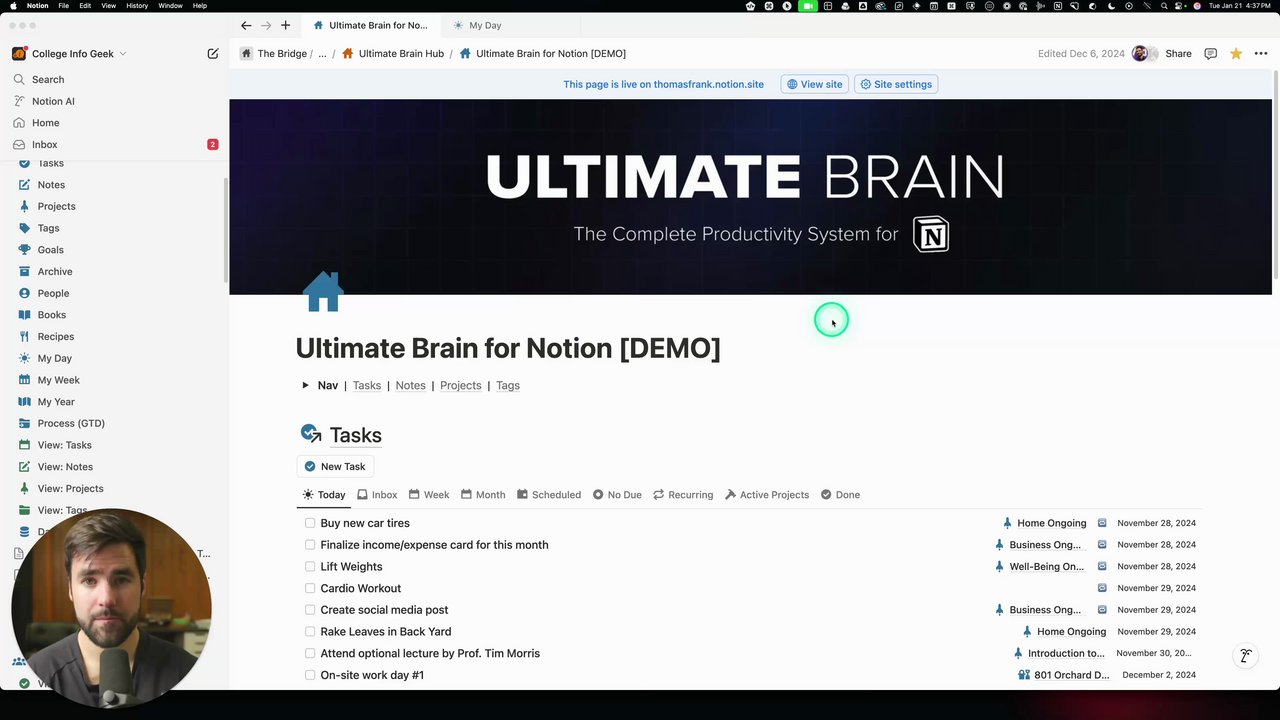The height and width of the screenshot is (720, 1280).
Task: Toggle the favorite star for this page
Action: [1236, 54]
